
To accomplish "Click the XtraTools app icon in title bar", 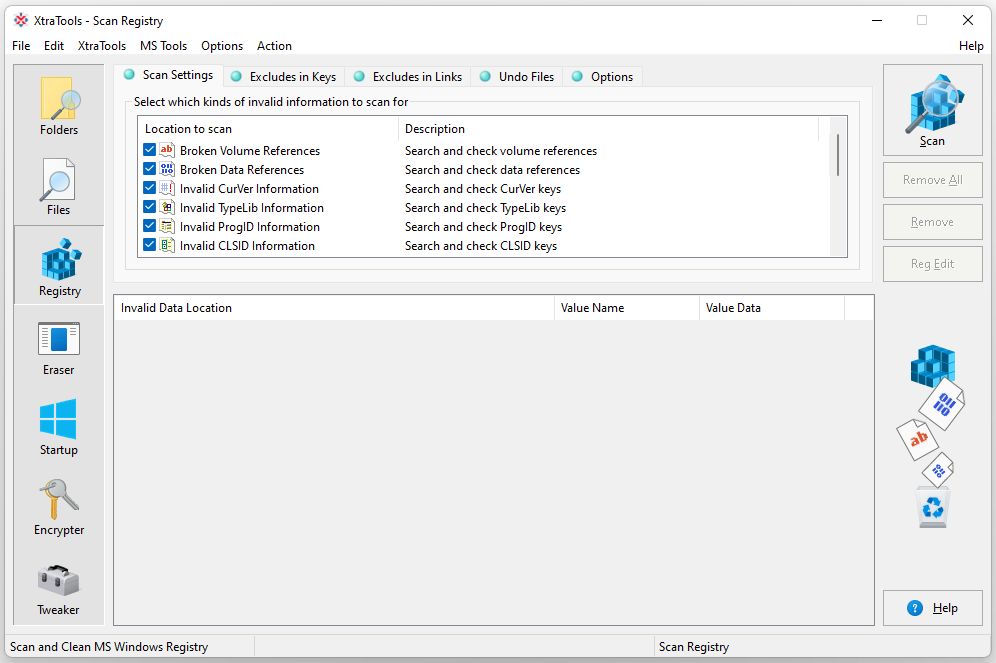I will pyautogui.click(x=21, y=20).
